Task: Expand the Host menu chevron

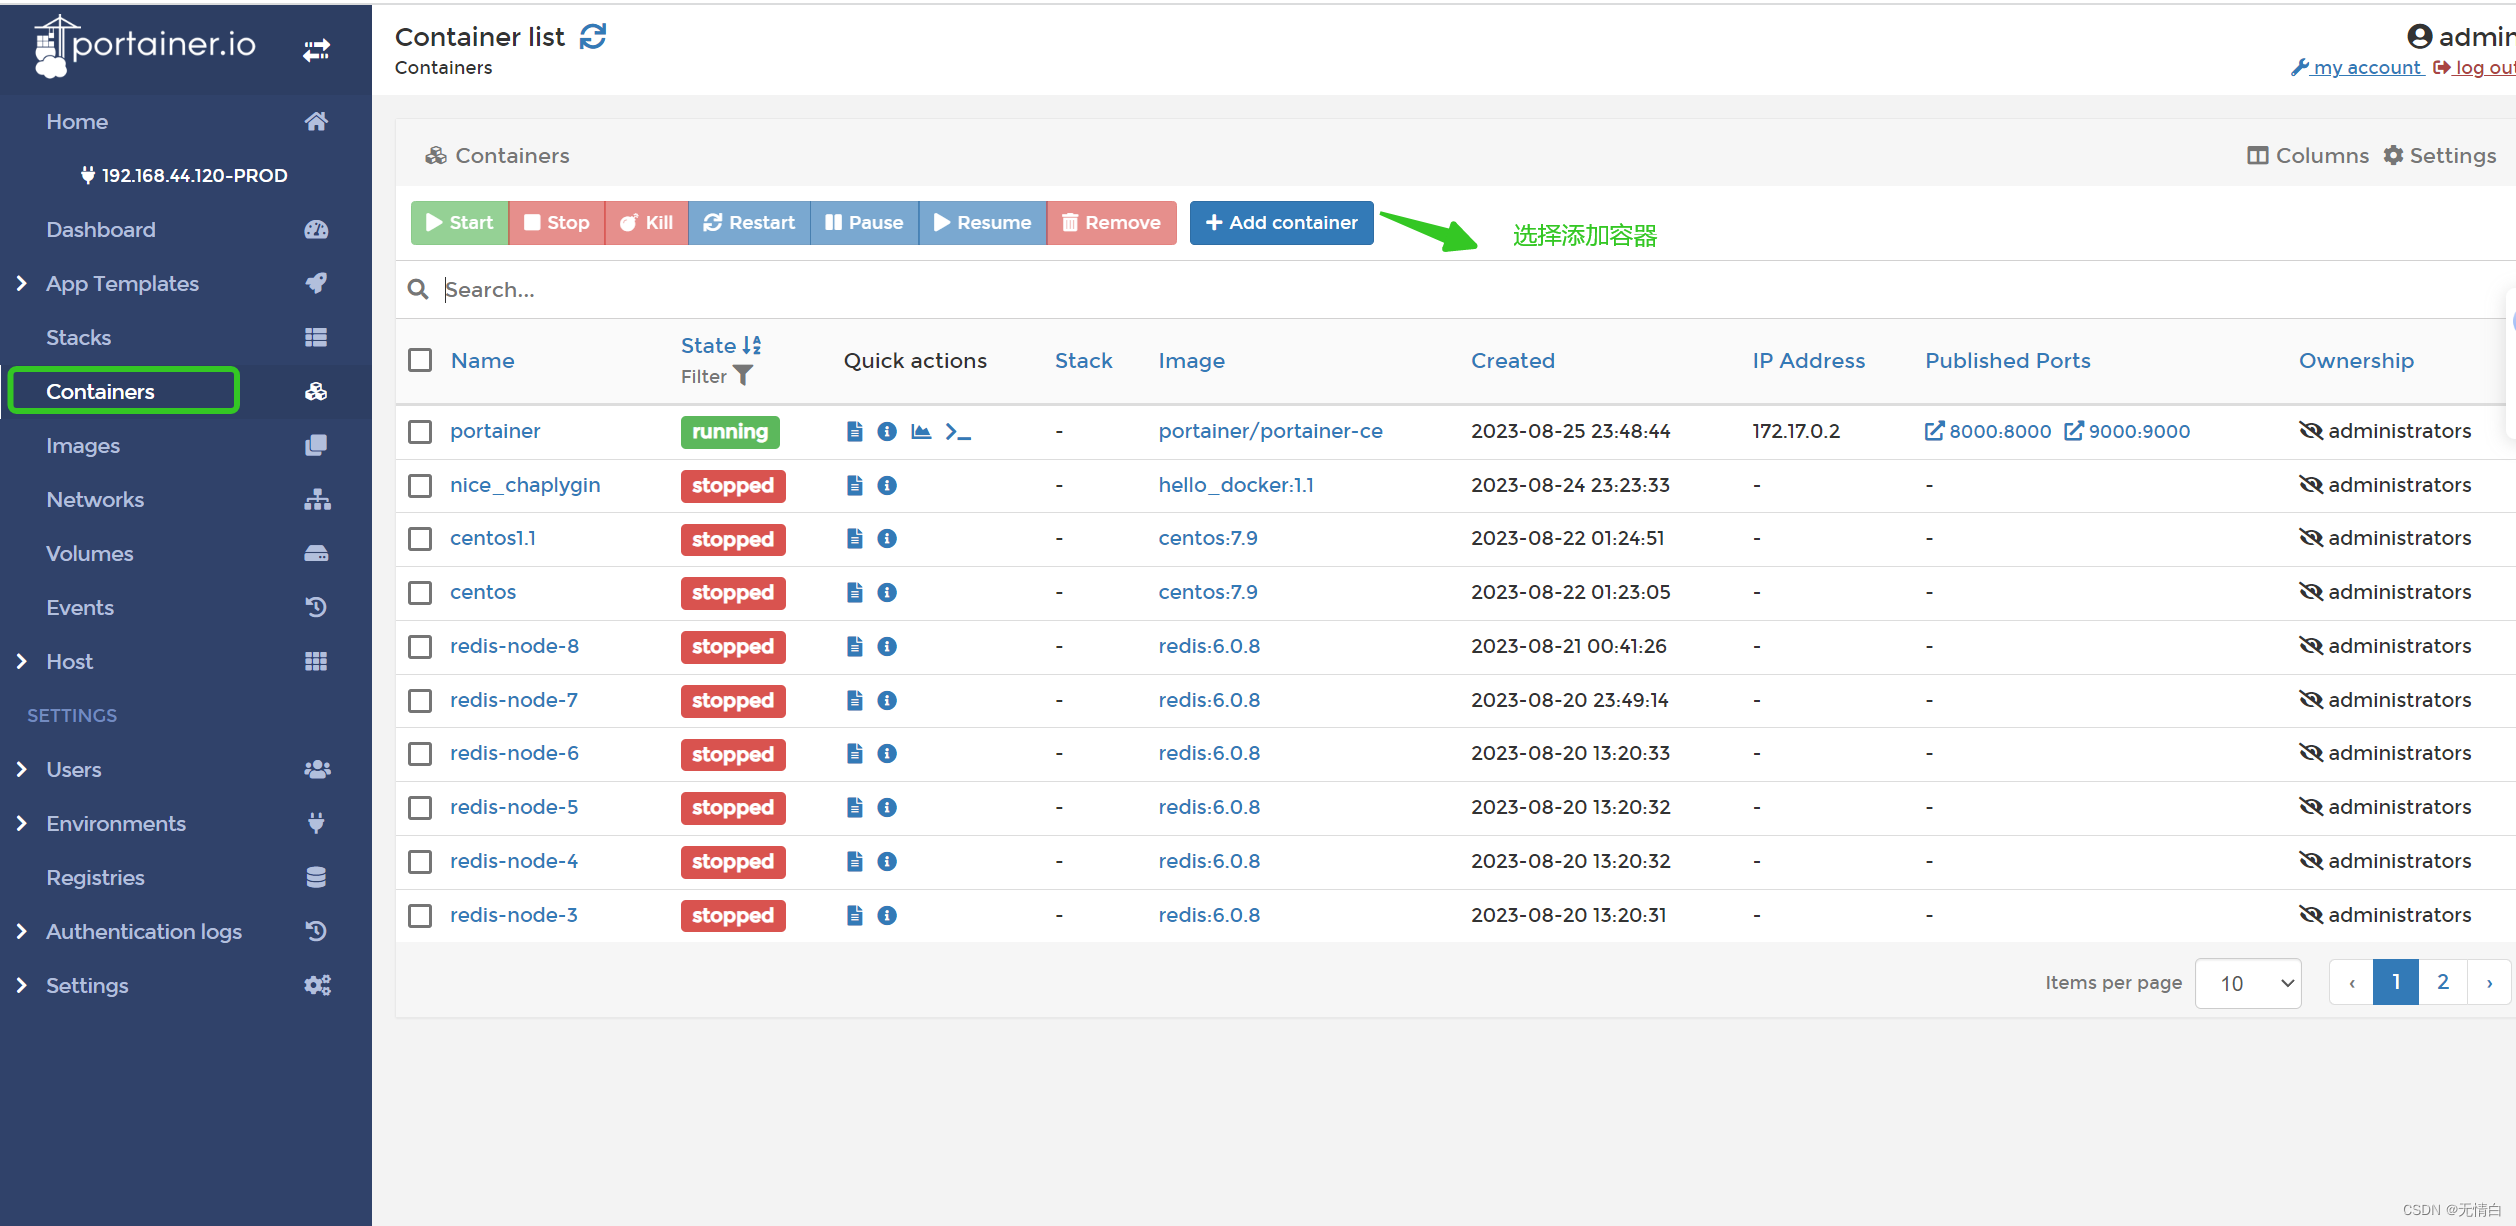Action: click(x=22, y=661)
